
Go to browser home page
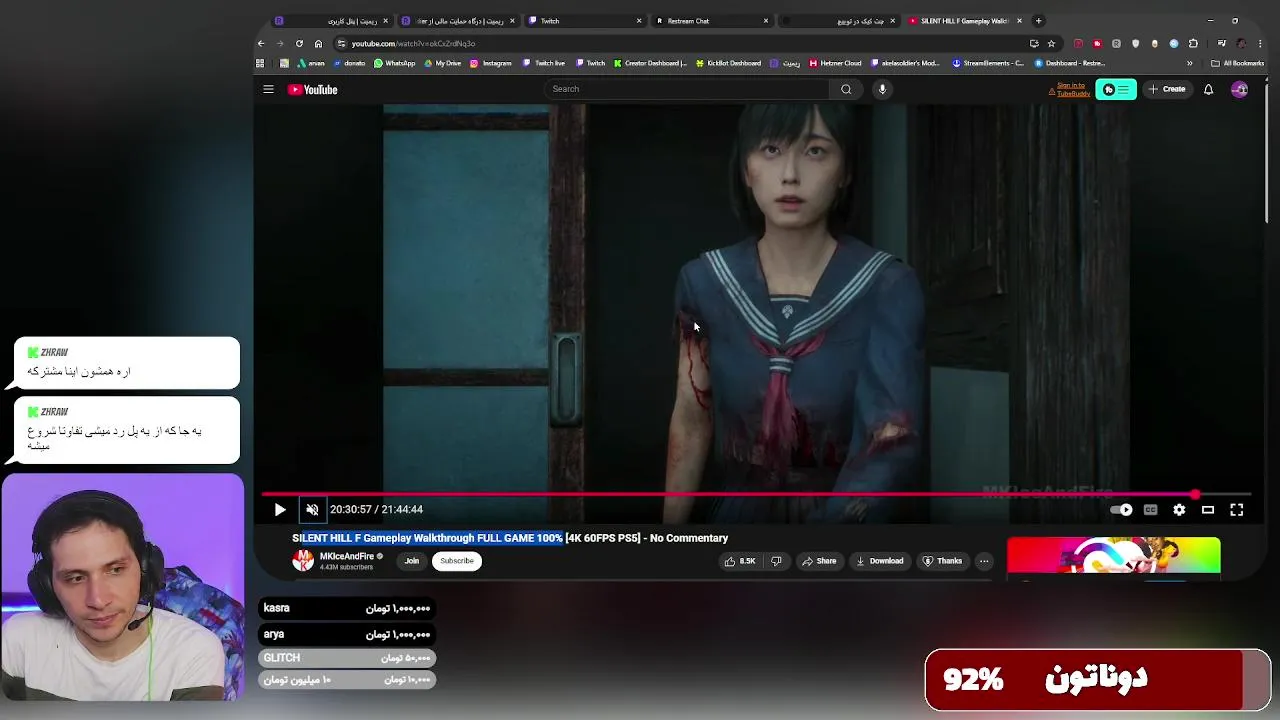tap(318, 43)
